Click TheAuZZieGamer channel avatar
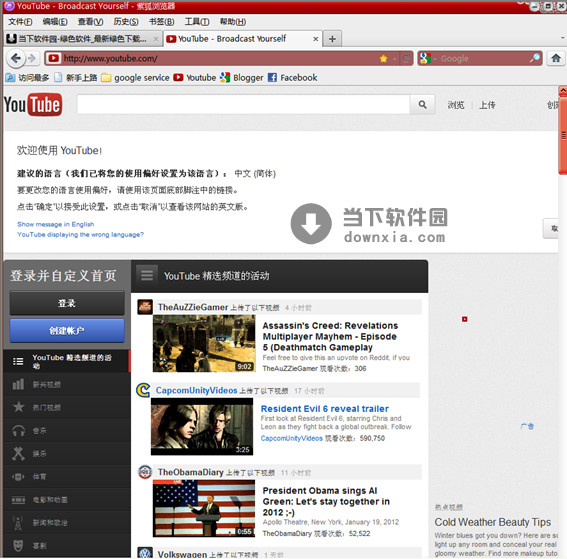This screenshot has width=567, height=559. [145, 307]
